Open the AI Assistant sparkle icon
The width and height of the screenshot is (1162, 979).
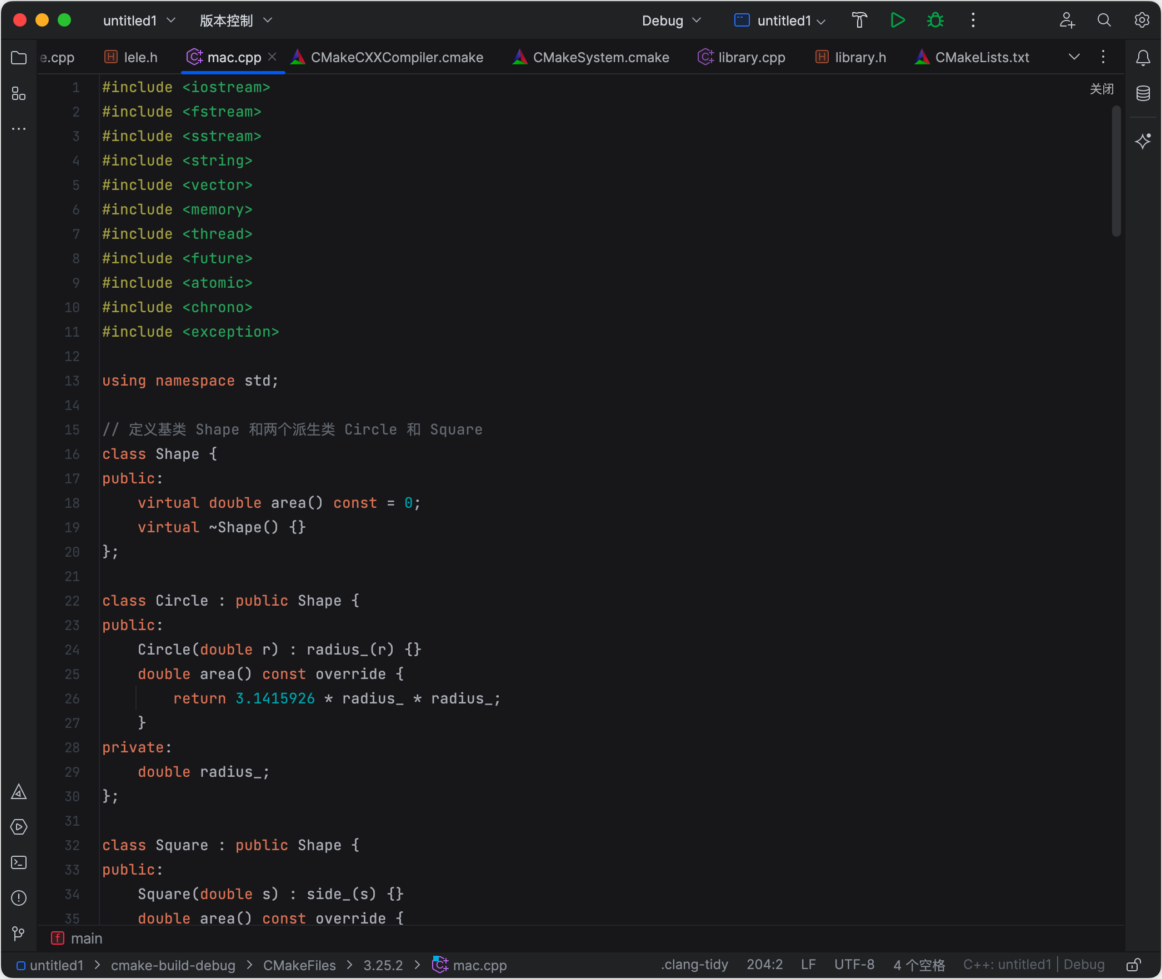[x=1143, y=141]
